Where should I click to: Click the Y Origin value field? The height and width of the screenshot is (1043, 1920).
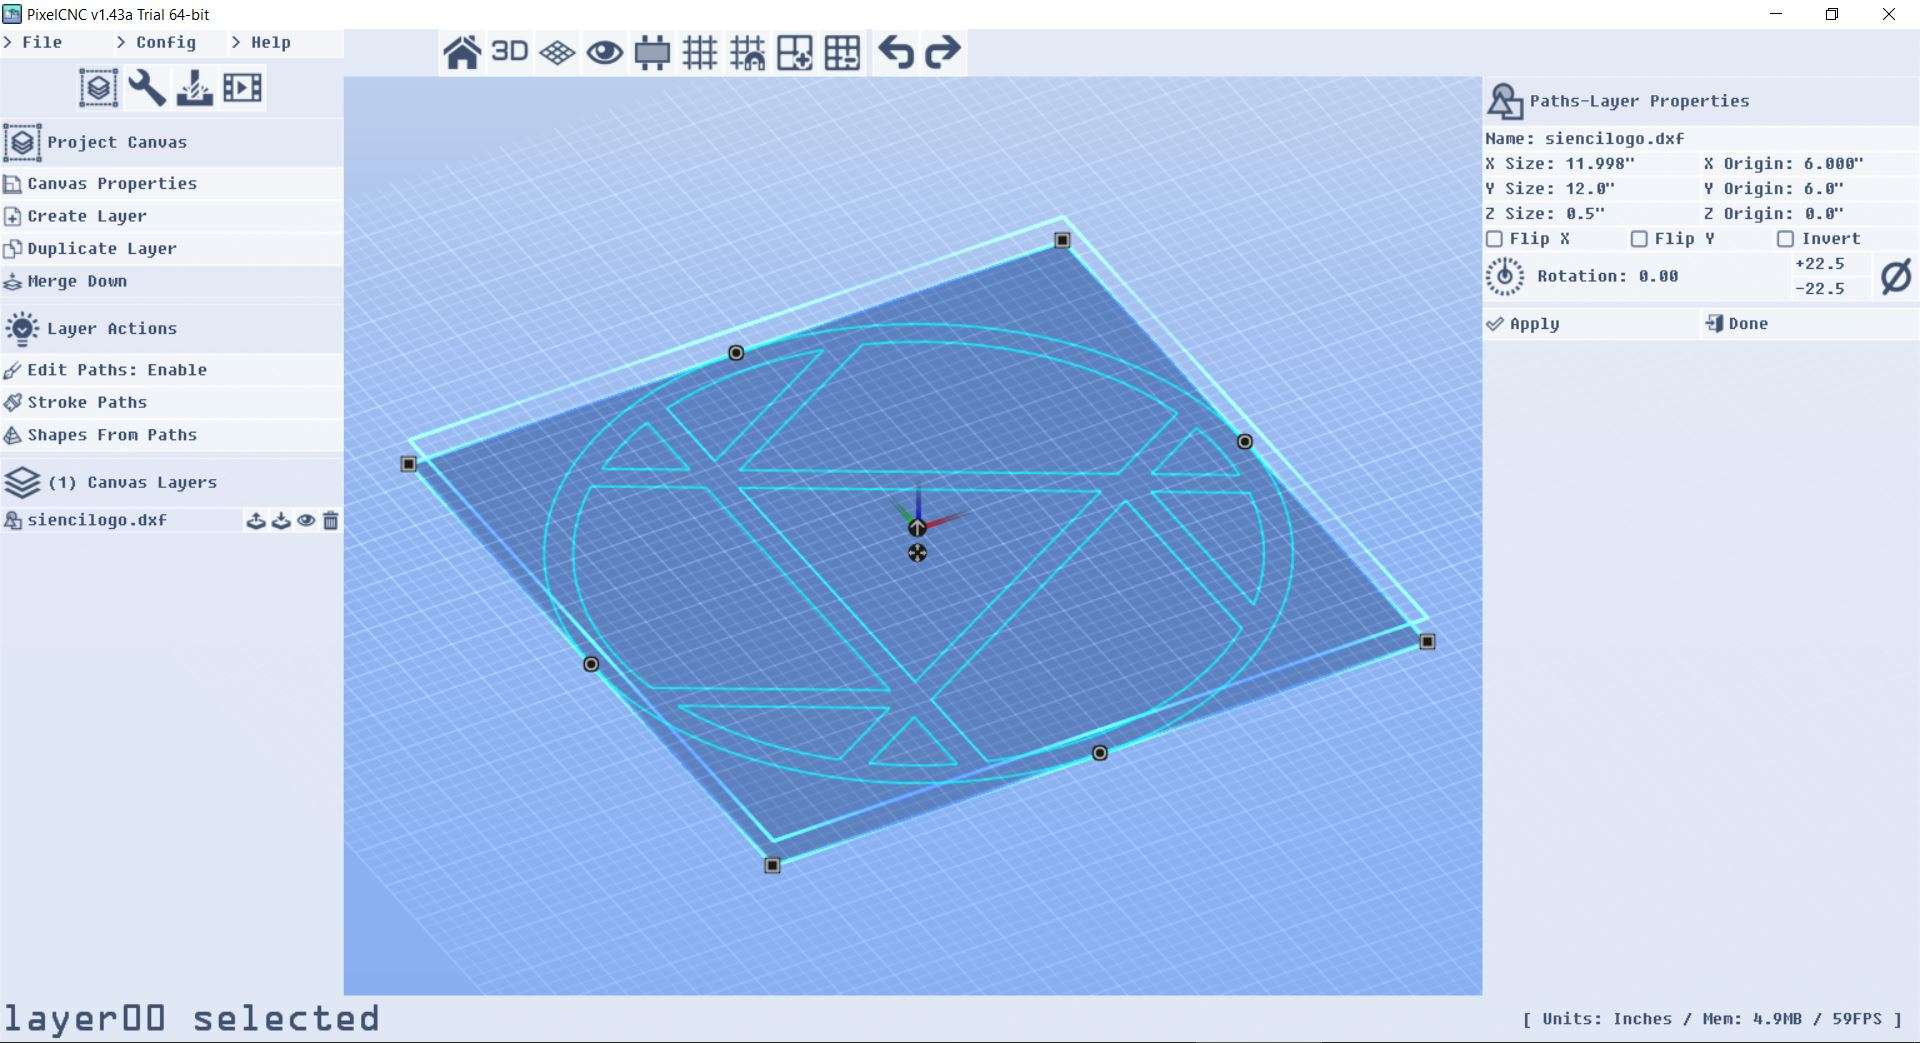1809,189
